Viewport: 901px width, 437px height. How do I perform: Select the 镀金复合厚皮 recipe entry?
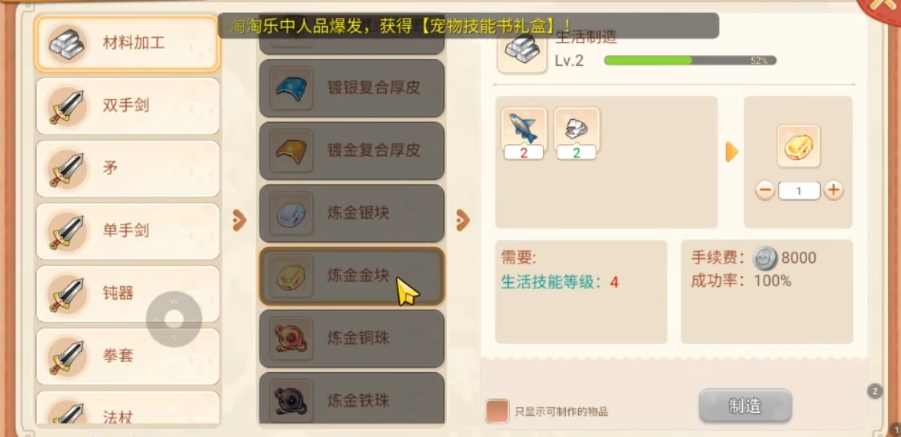click(x=352, y=150)
